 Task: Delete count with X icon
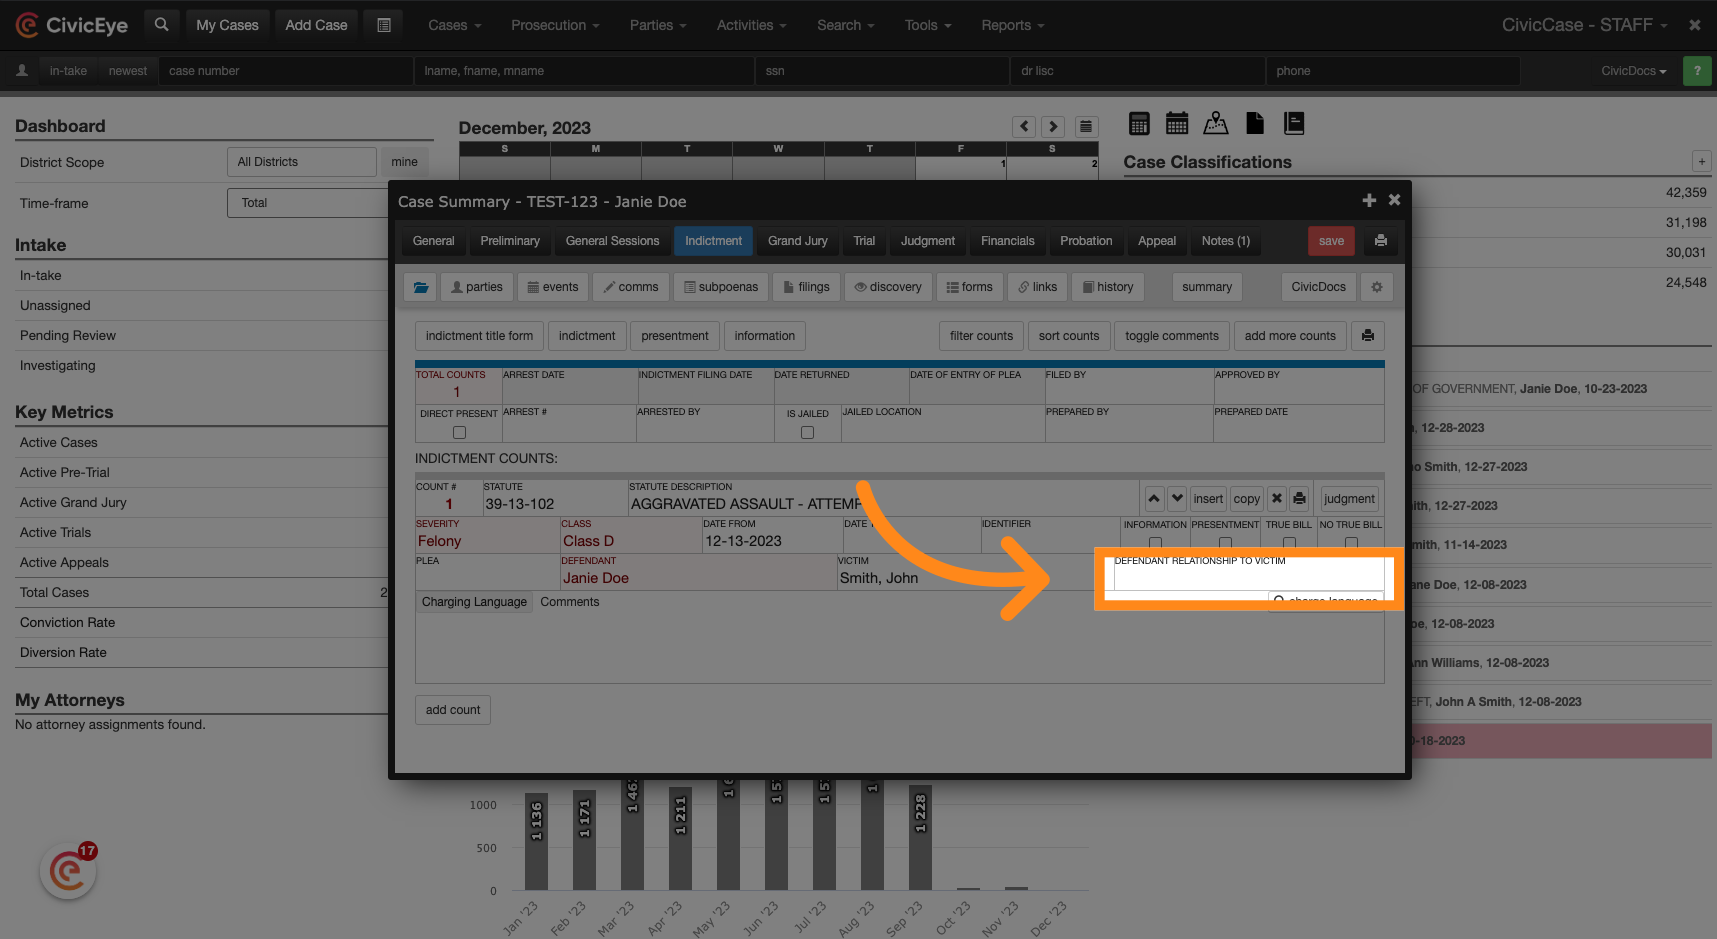pos(1277,498)
